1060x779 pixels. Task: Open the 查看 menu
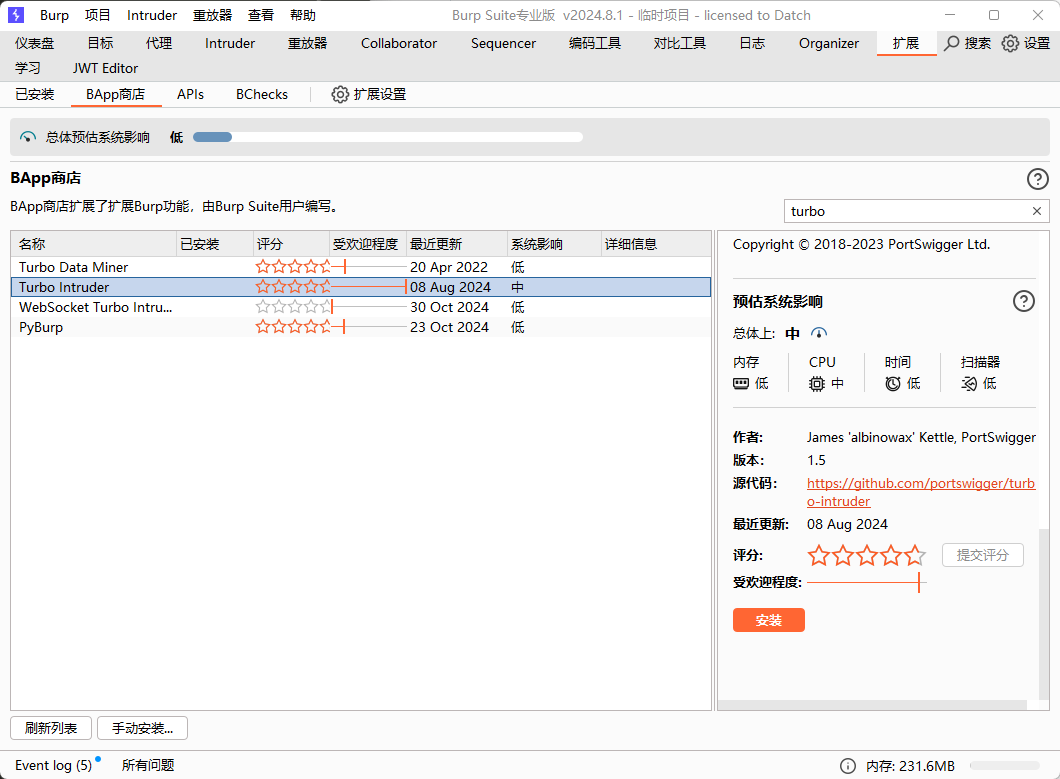(x=261, y=15)
